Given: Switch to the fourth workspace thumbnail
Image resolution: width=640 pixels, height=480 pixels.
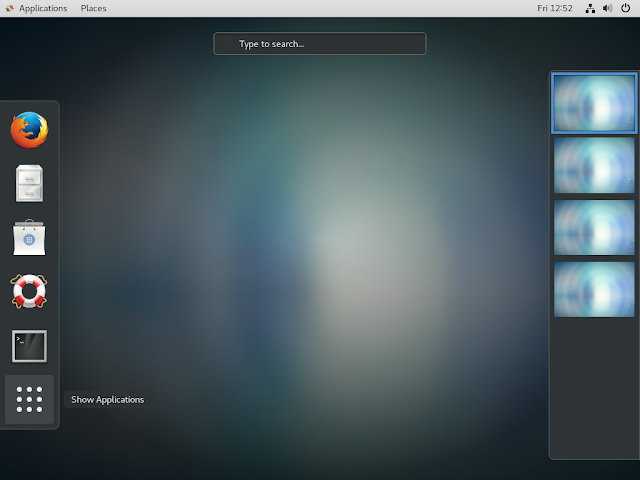Looking at the screenshot, I should (594, 289).
